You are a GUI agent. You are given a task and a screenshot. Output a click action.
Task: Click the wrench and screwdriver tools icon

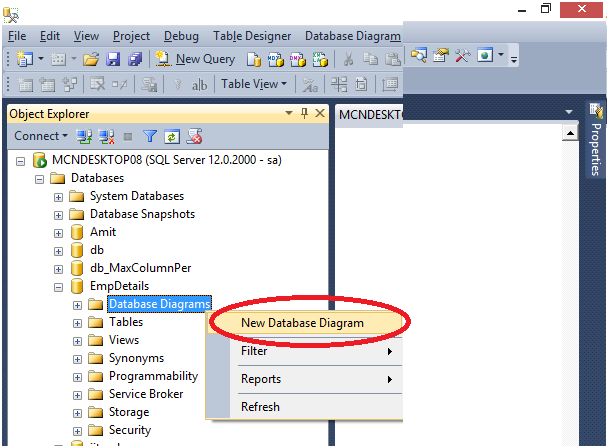tap(463, 55)
